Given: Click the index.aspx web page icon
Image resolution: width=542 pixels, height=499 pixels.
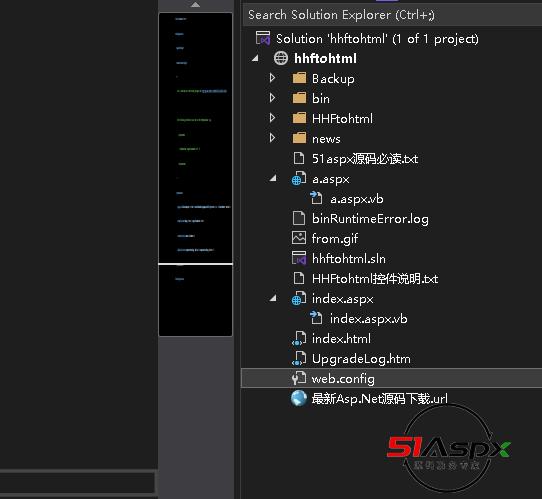Looking at the screenshot, I should coord(299,299).
